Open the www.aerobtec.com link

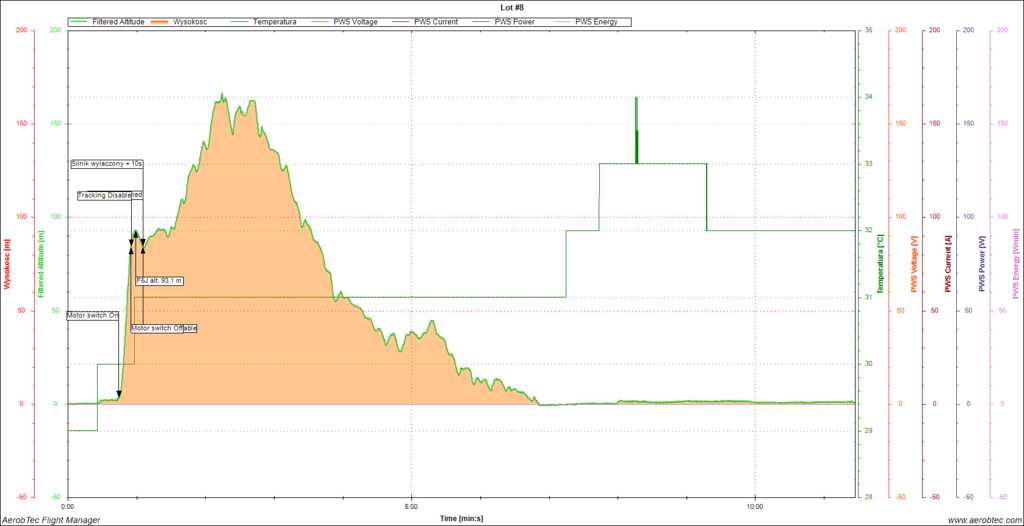point(981,519)
